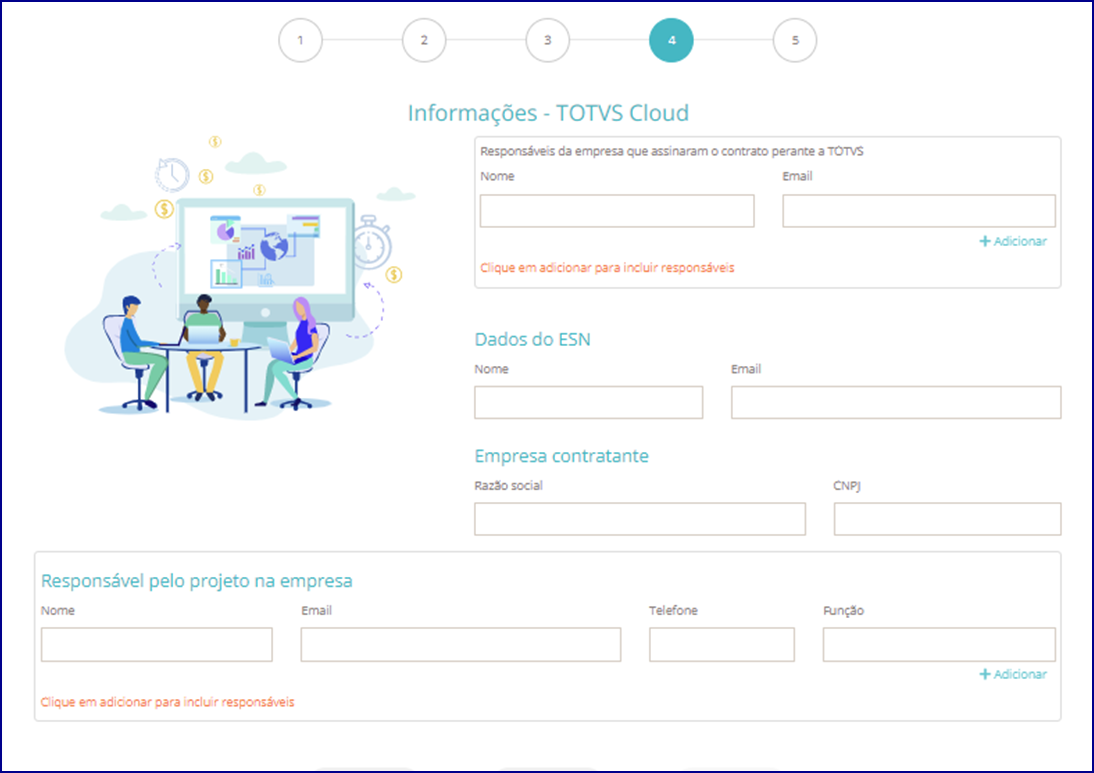Click Nome field under Dados do ESN

pos(588,403)
